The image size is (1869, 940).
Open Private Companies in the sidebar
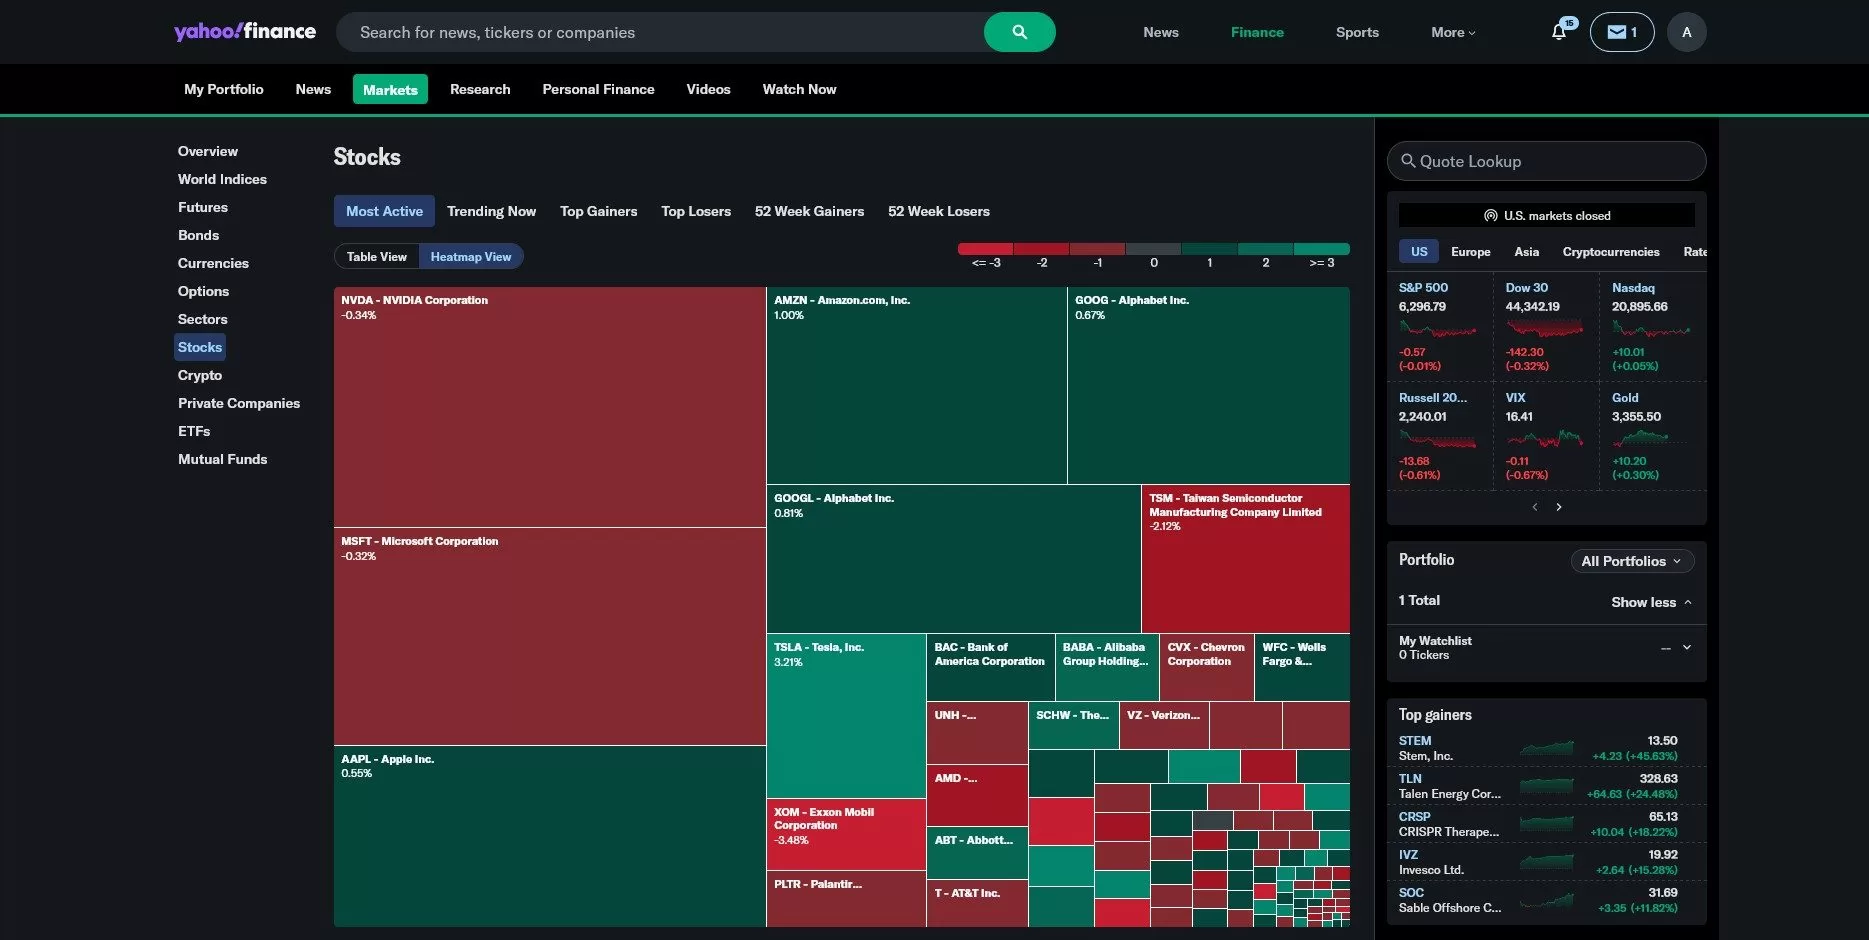pyautogui.click(x=239, y=403)
